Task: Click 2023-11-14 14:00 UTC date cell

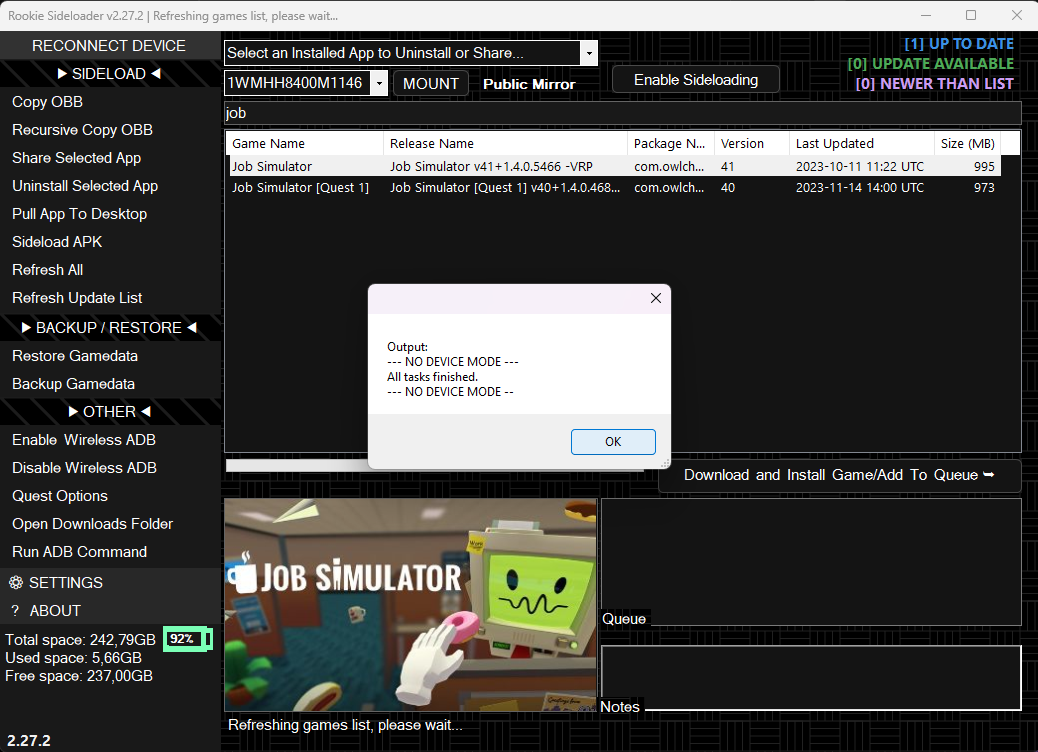Action: (859, 187)
